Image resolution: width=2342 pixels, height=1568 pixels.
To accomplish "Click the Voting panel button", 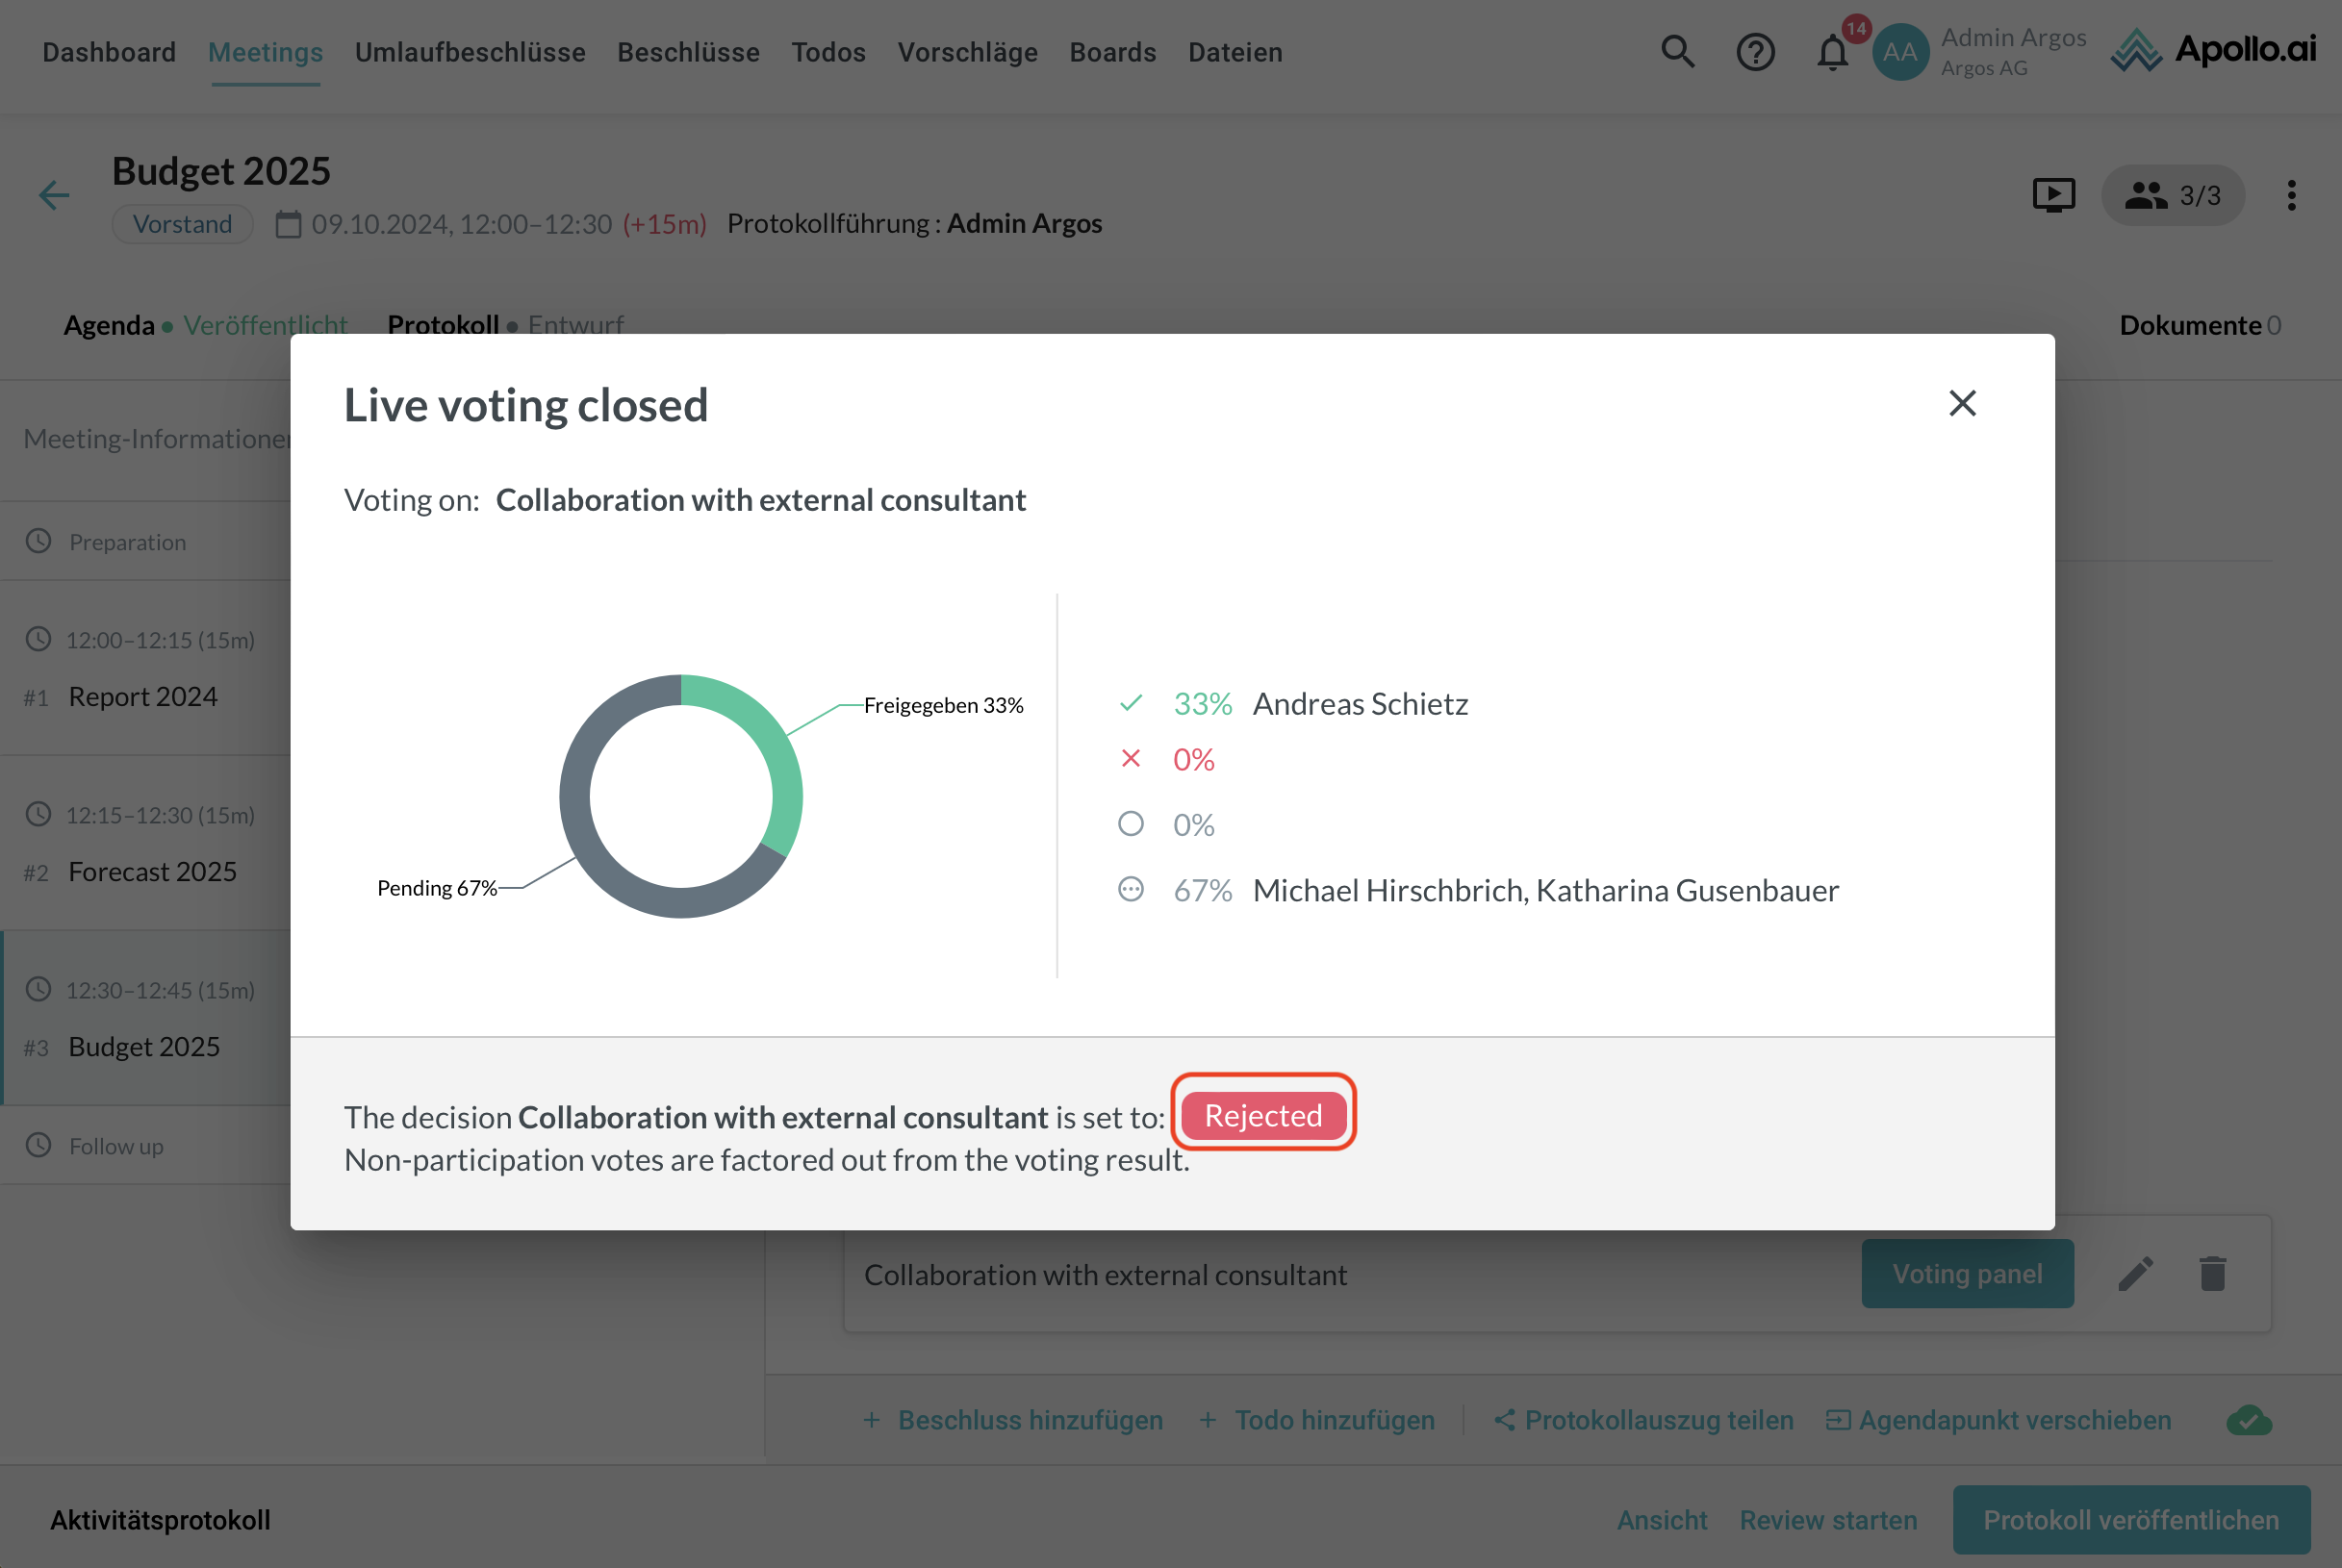I will [x=1966, y=1274].
